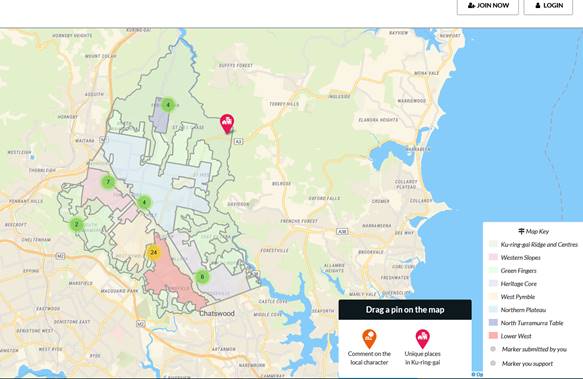
Task: Click the Heritage Core legend entry
Action: tap(518, 284)
